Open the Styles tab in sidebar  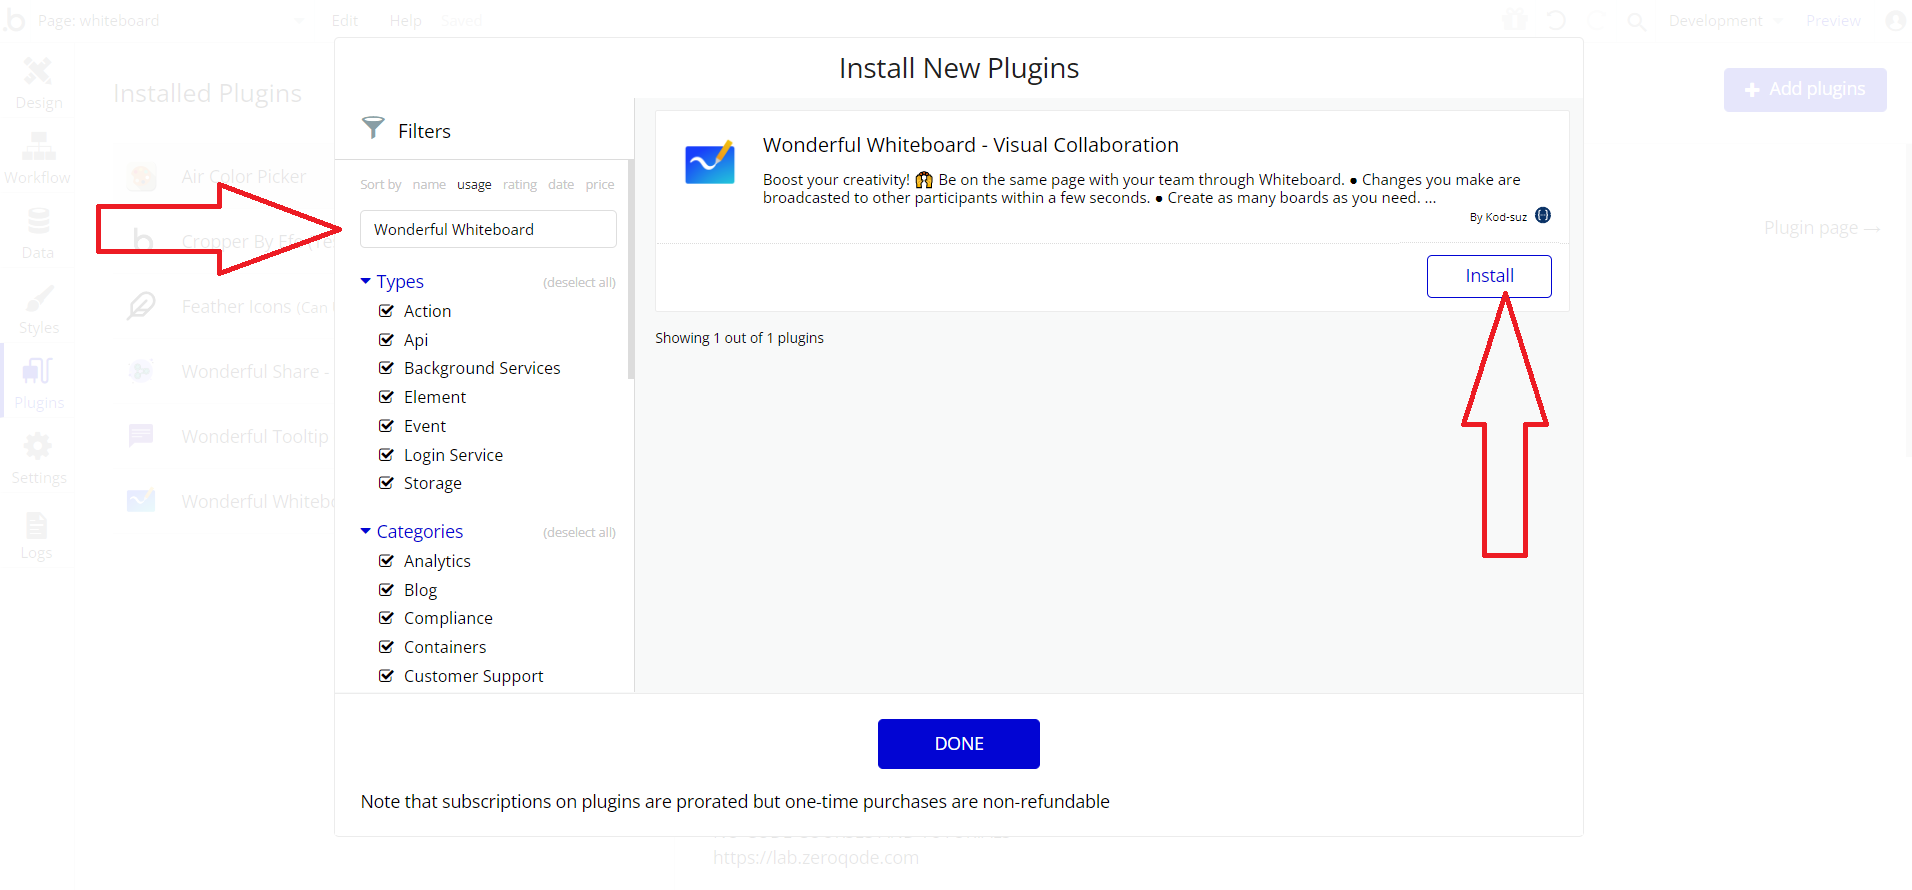pyautogui.click(x=39, y=309)
